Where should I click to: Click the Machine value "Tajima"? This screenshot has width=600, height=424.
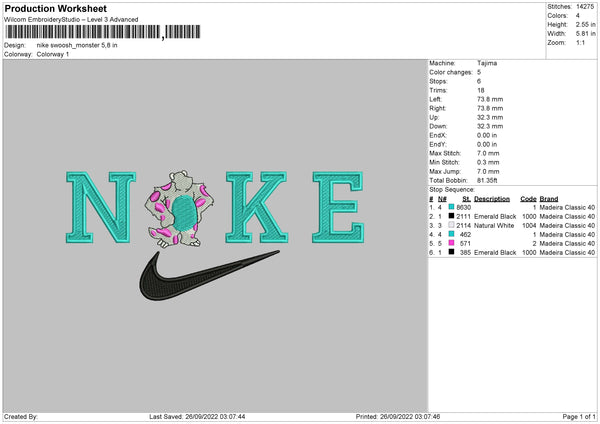[487, 63]
